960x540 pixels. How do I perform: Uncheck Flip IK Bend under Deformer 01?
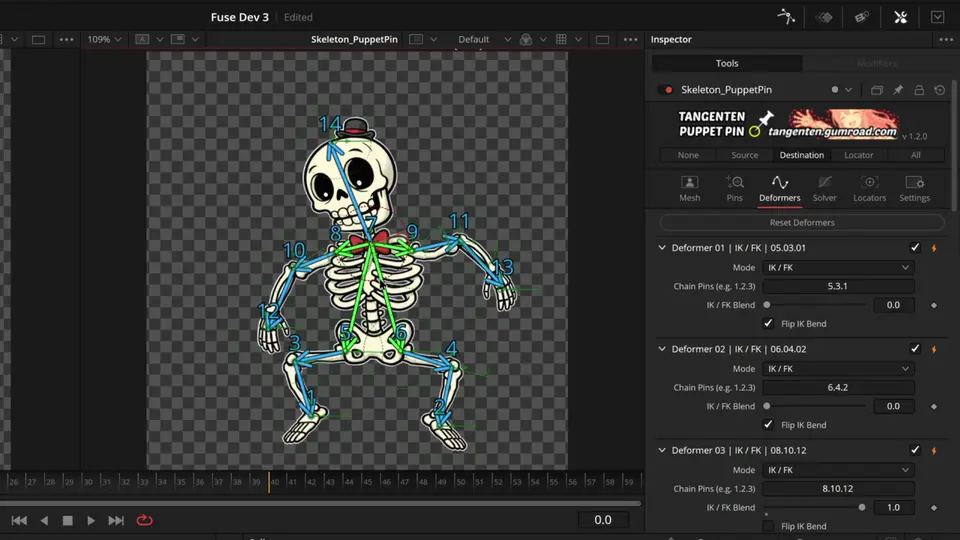pyautogui.click(x=768, y=323)
